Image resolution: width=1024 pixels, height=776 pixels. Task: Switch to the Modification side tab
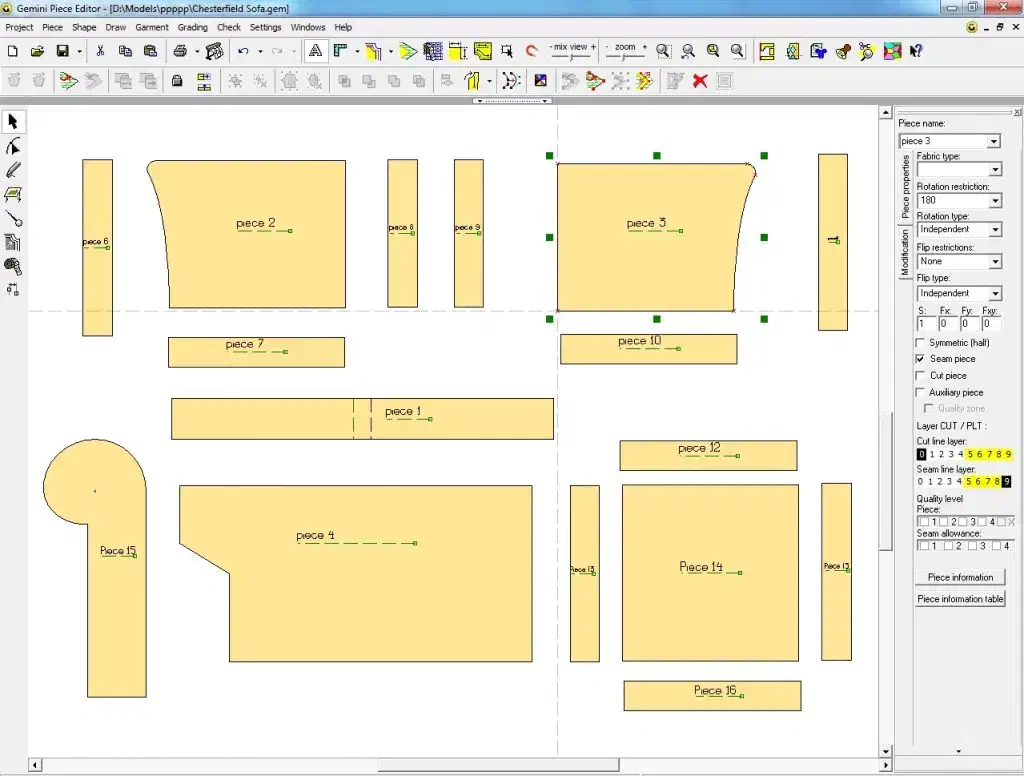point(906,252)
